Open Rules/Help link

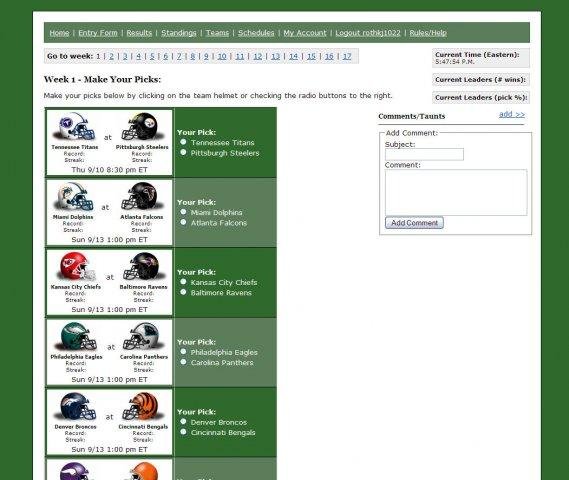(x=428, y=33)
